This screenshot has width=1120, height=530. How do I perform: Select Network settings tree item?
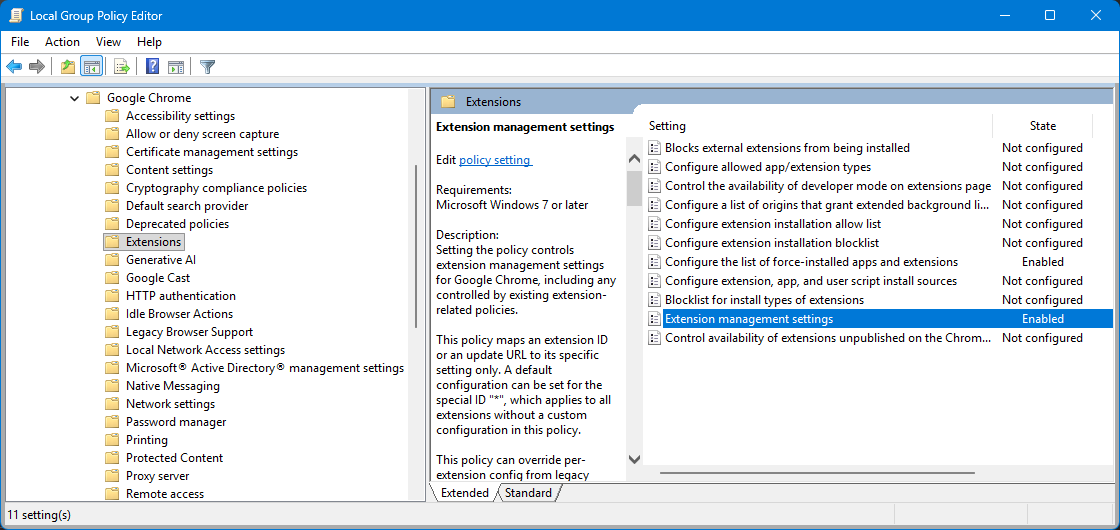click(x=170, y=404)
